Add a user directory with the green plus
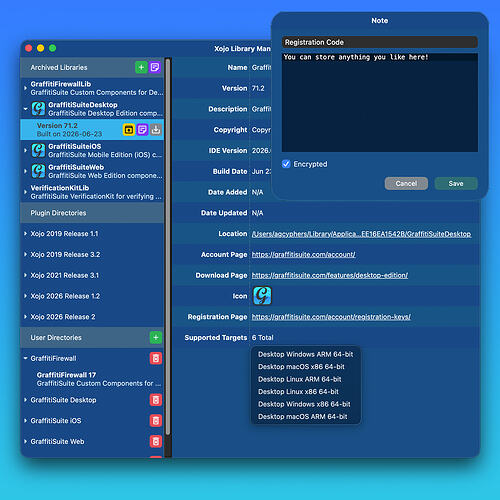 tap(156, 338)
